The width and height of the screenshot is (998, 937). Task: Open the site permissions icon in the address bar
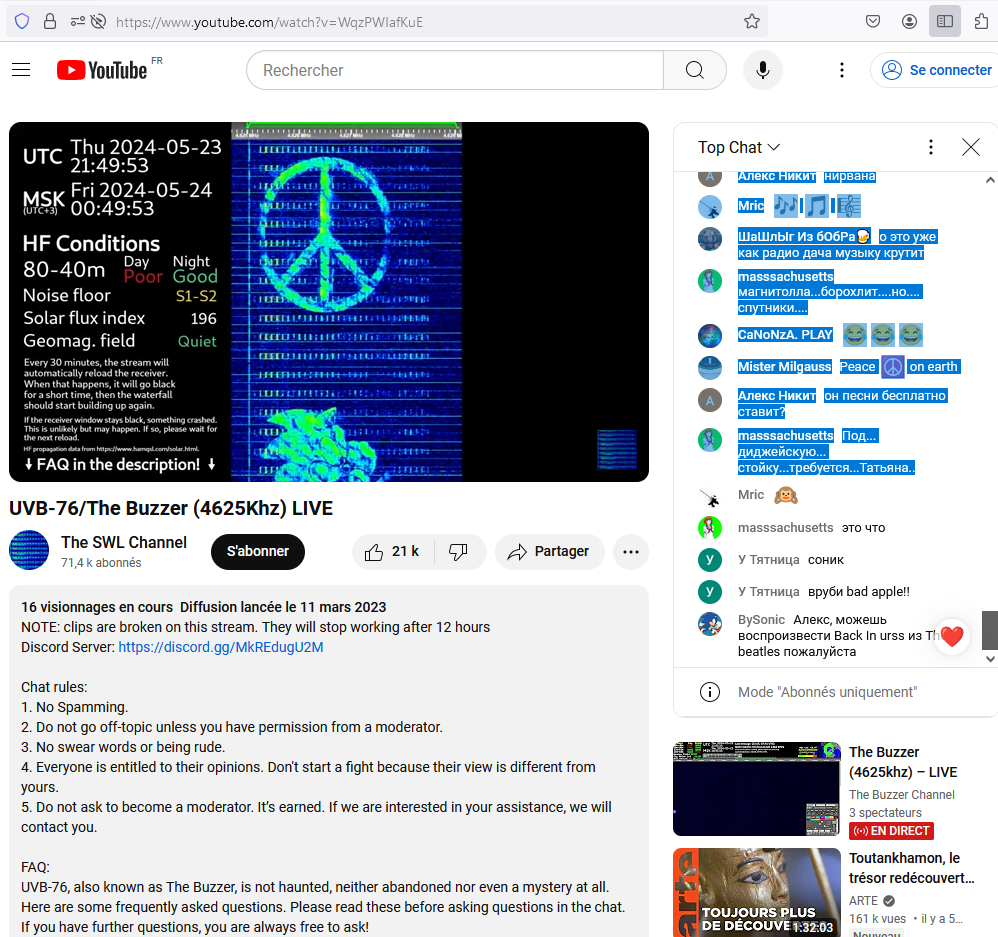(78, 22)
